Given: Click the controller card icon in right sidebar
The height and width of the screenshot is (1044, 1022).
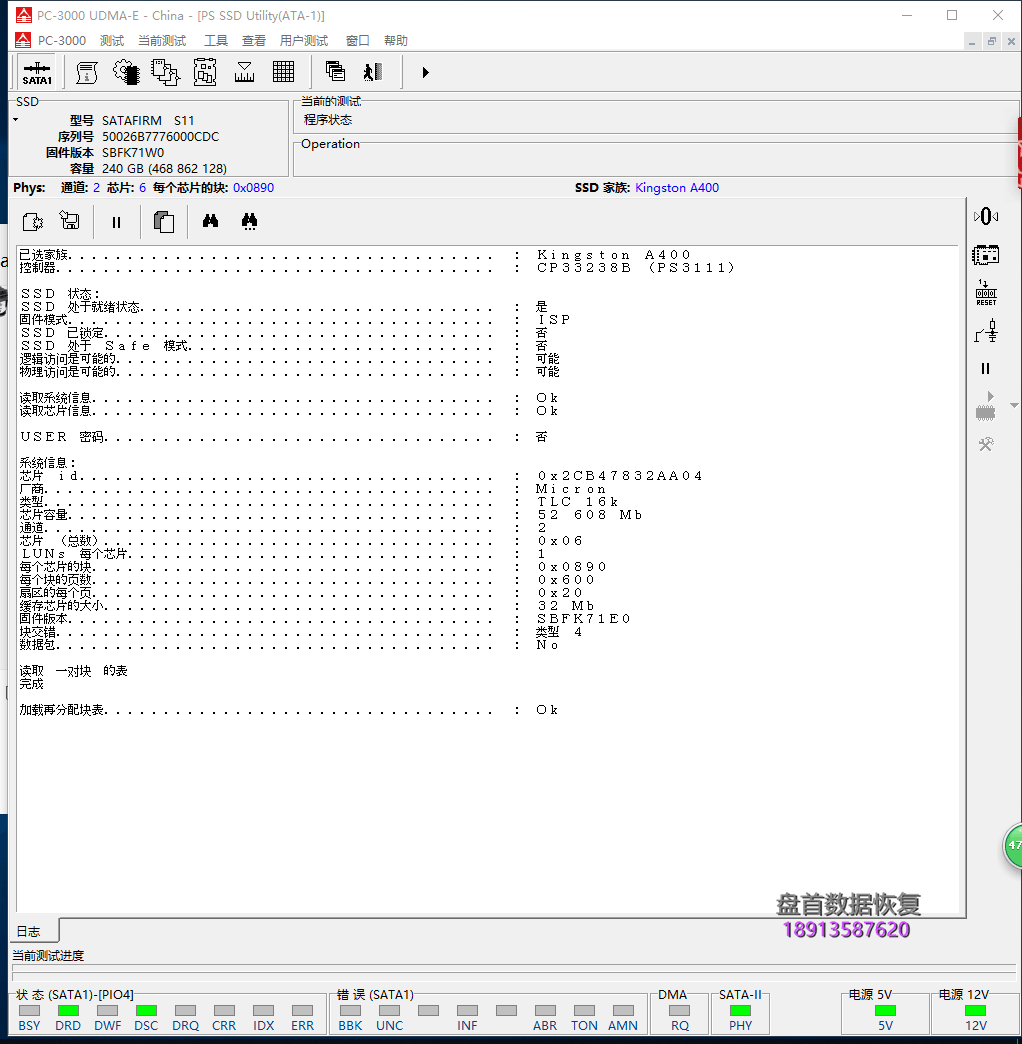Looking at the screenshot, I should (985, 255).
